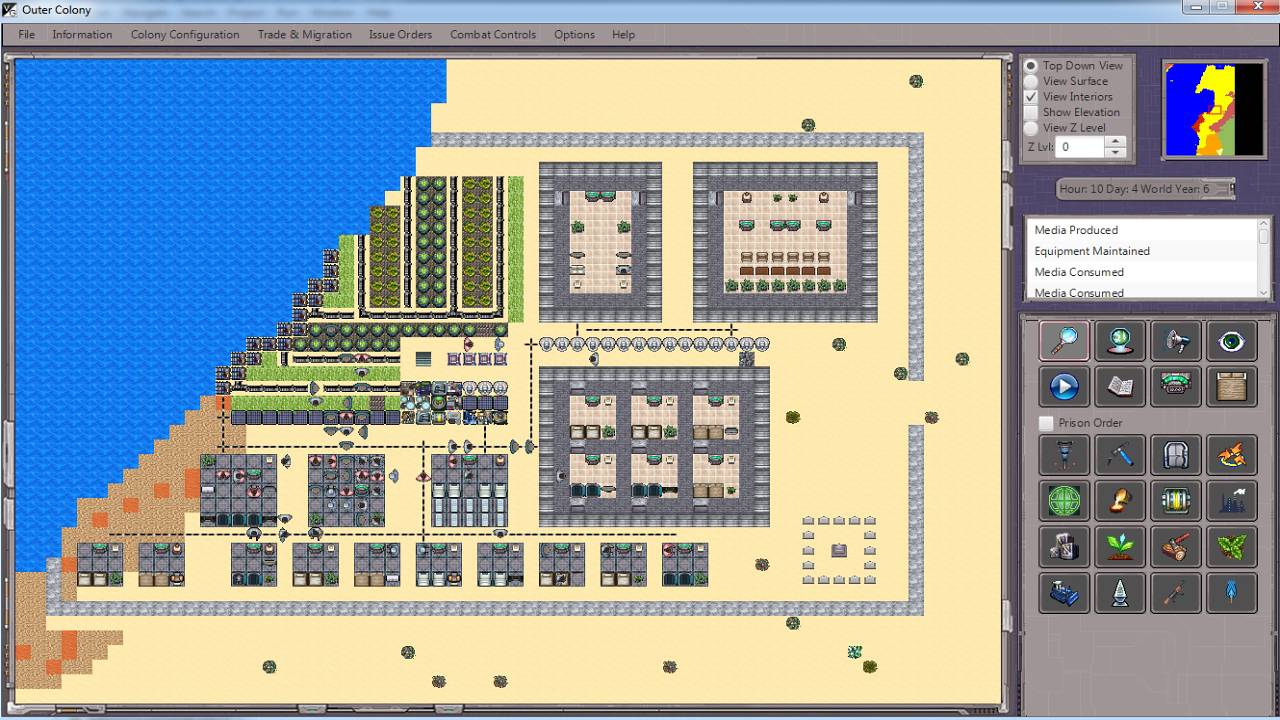Click the green eye icon
Image resolution: width=1280 pixels, height=720 pixels.
(x=1231, y=340)
